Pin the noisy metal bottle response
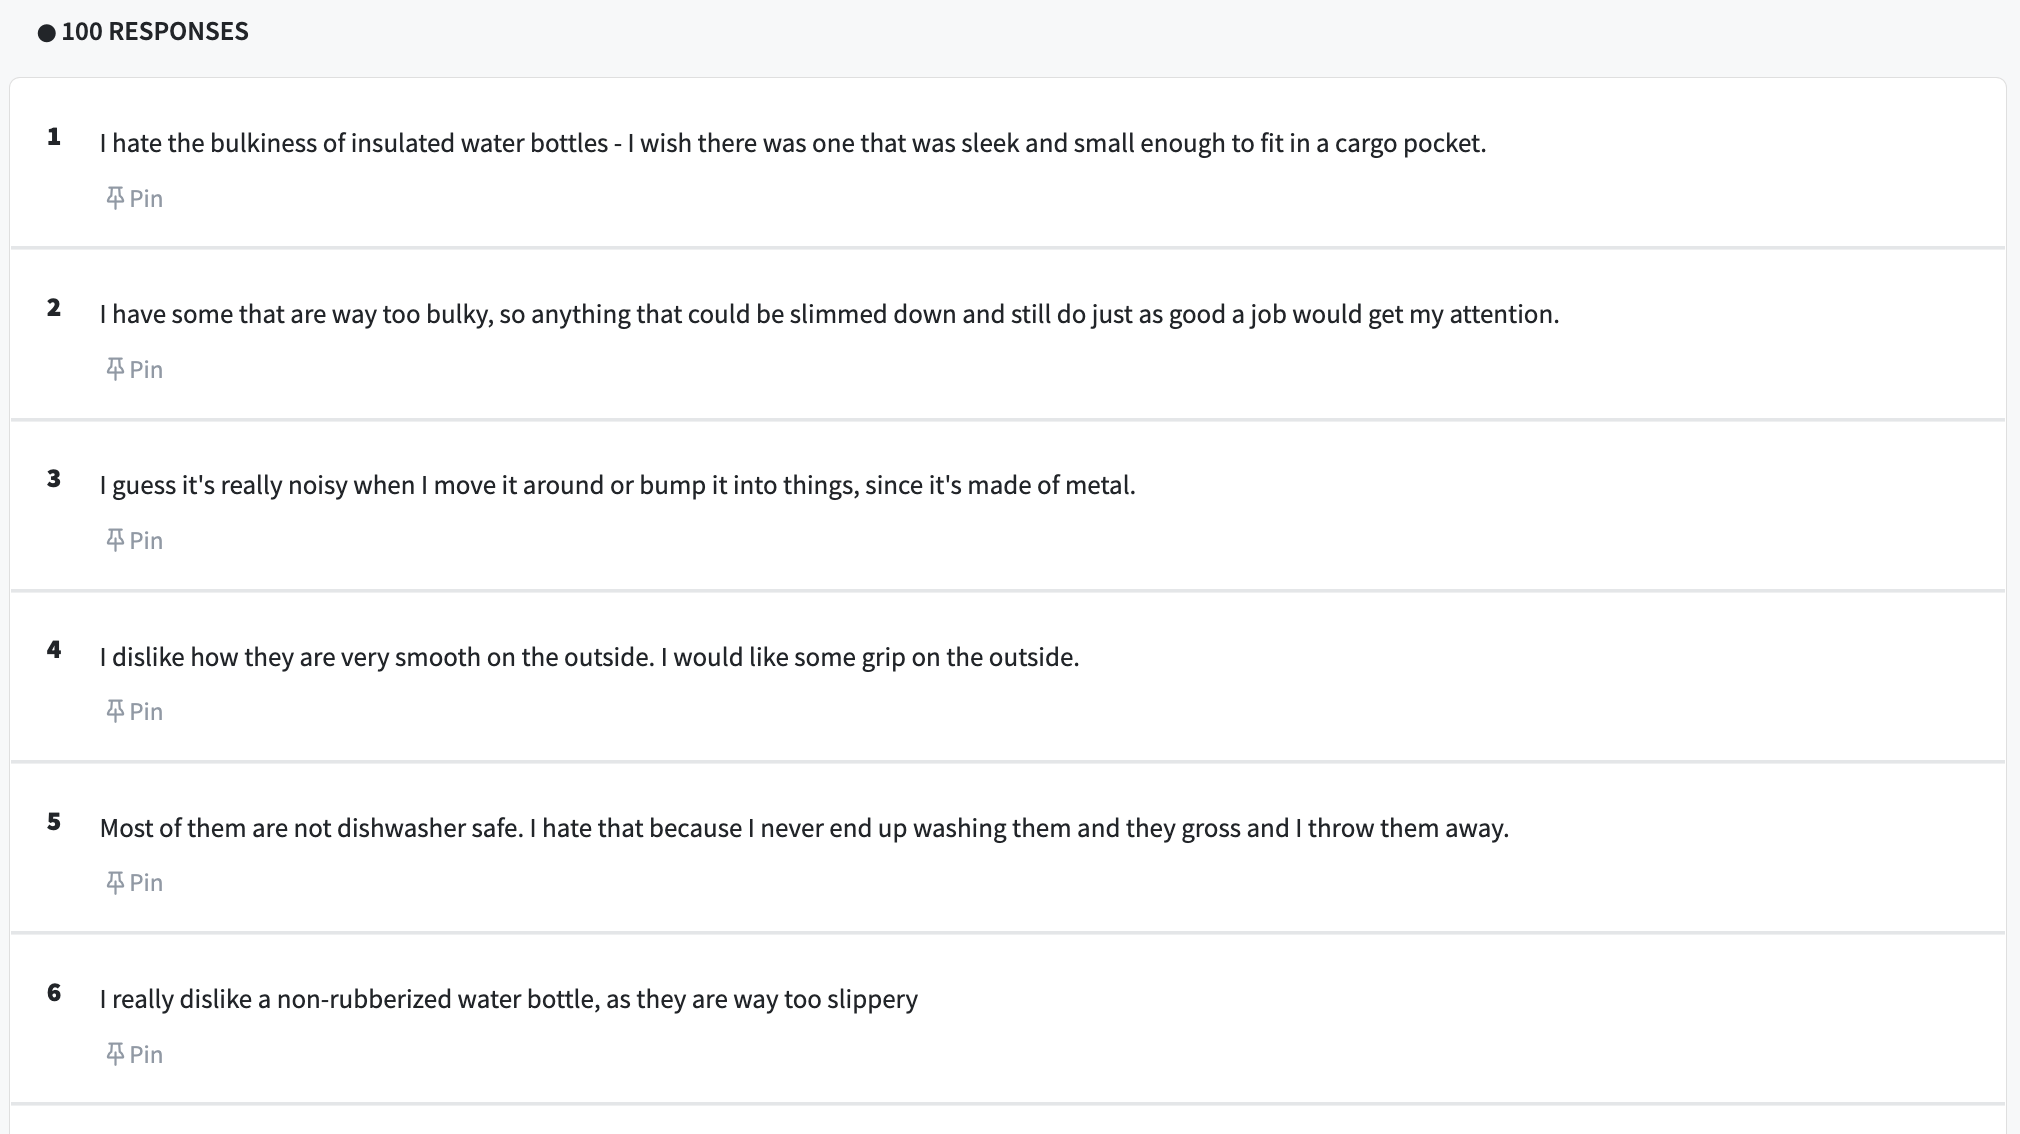The height and width of the screenshot is (1134, 2020). tap(134, 540)
